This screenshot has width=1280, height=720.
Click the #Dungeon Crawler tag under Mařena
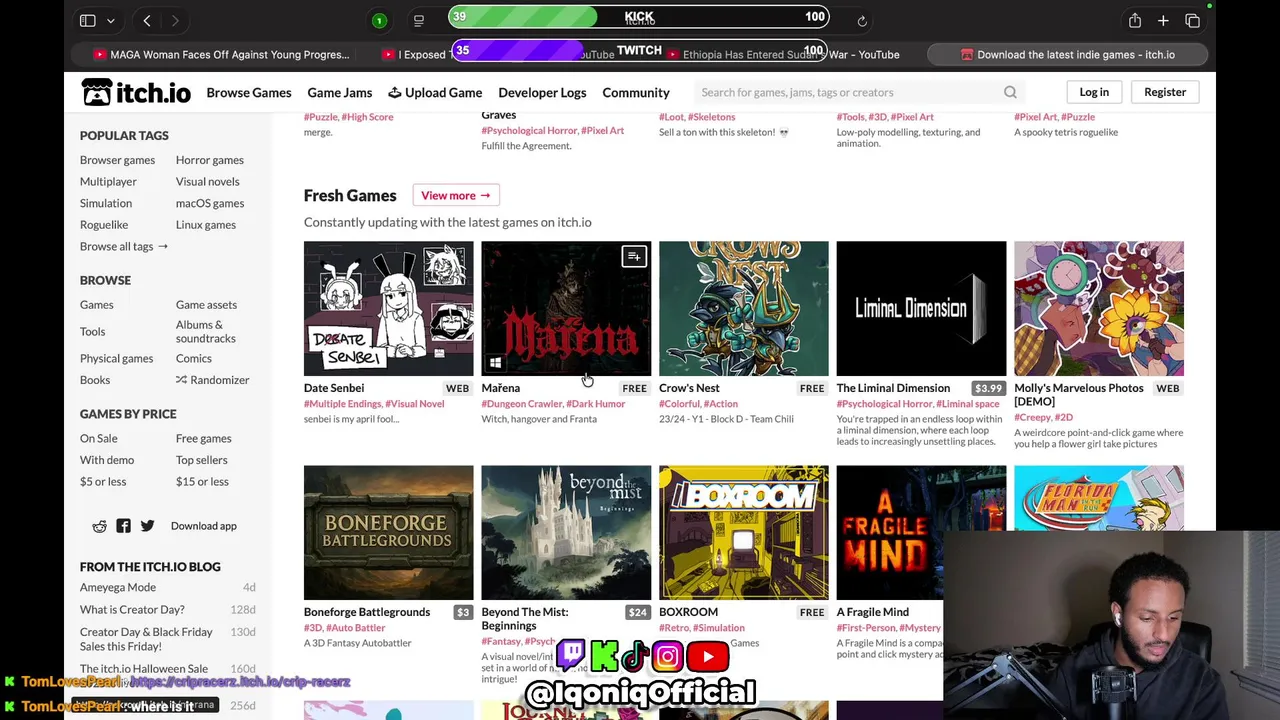point(521,404)
